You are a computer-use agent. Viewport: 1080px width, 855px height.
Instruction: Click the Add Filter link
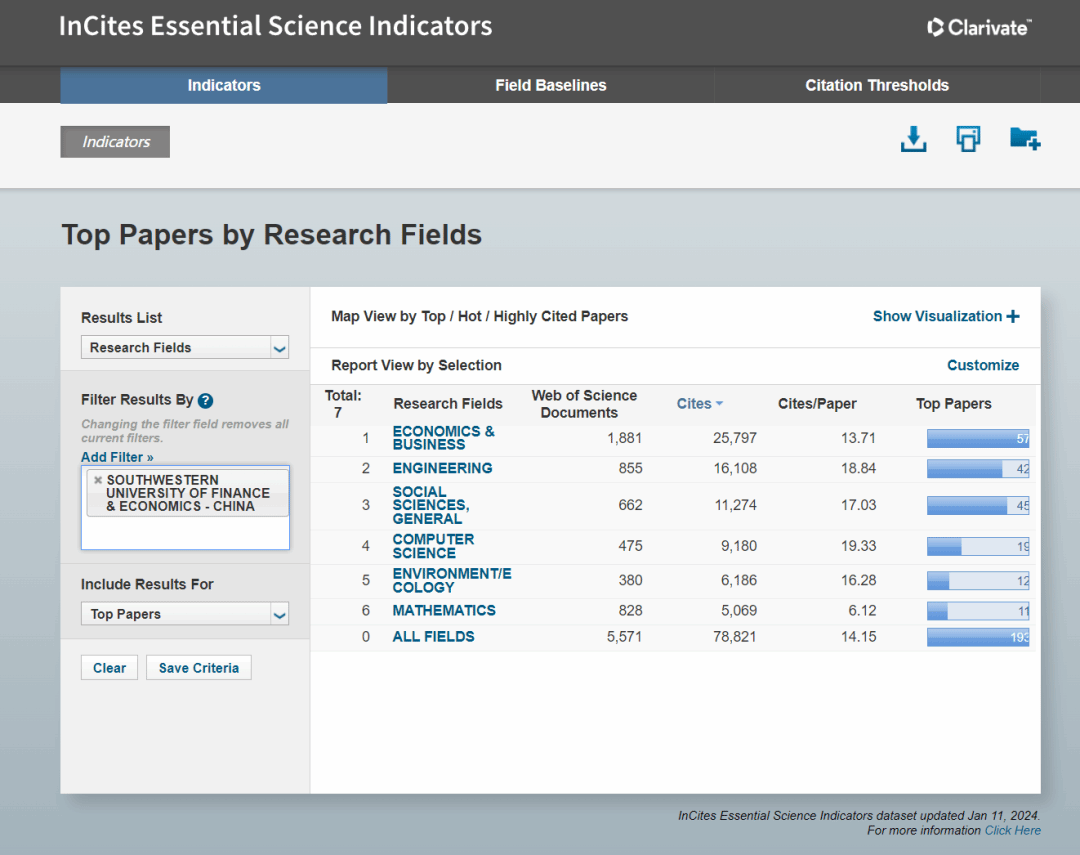tap(117, 457)
